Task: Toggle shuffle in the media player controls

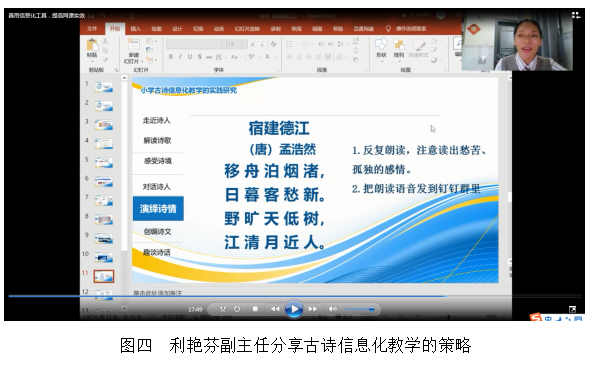Action: (x=223, y=309)
